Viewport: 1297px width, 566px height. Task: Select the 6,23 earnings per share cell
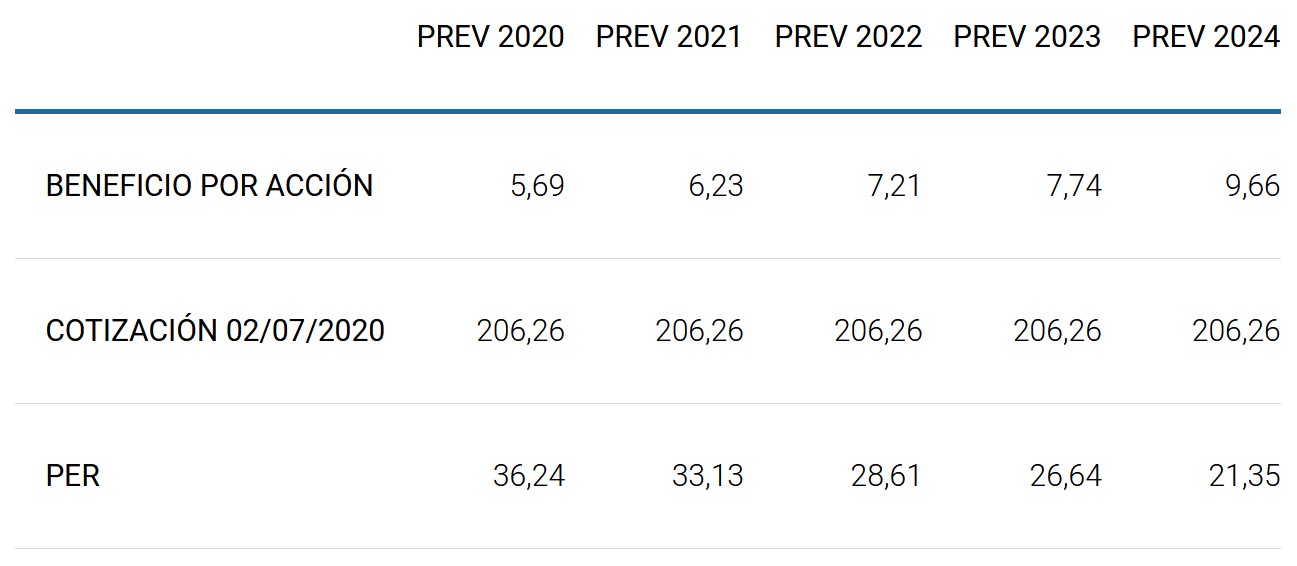[x=716, y=186]
